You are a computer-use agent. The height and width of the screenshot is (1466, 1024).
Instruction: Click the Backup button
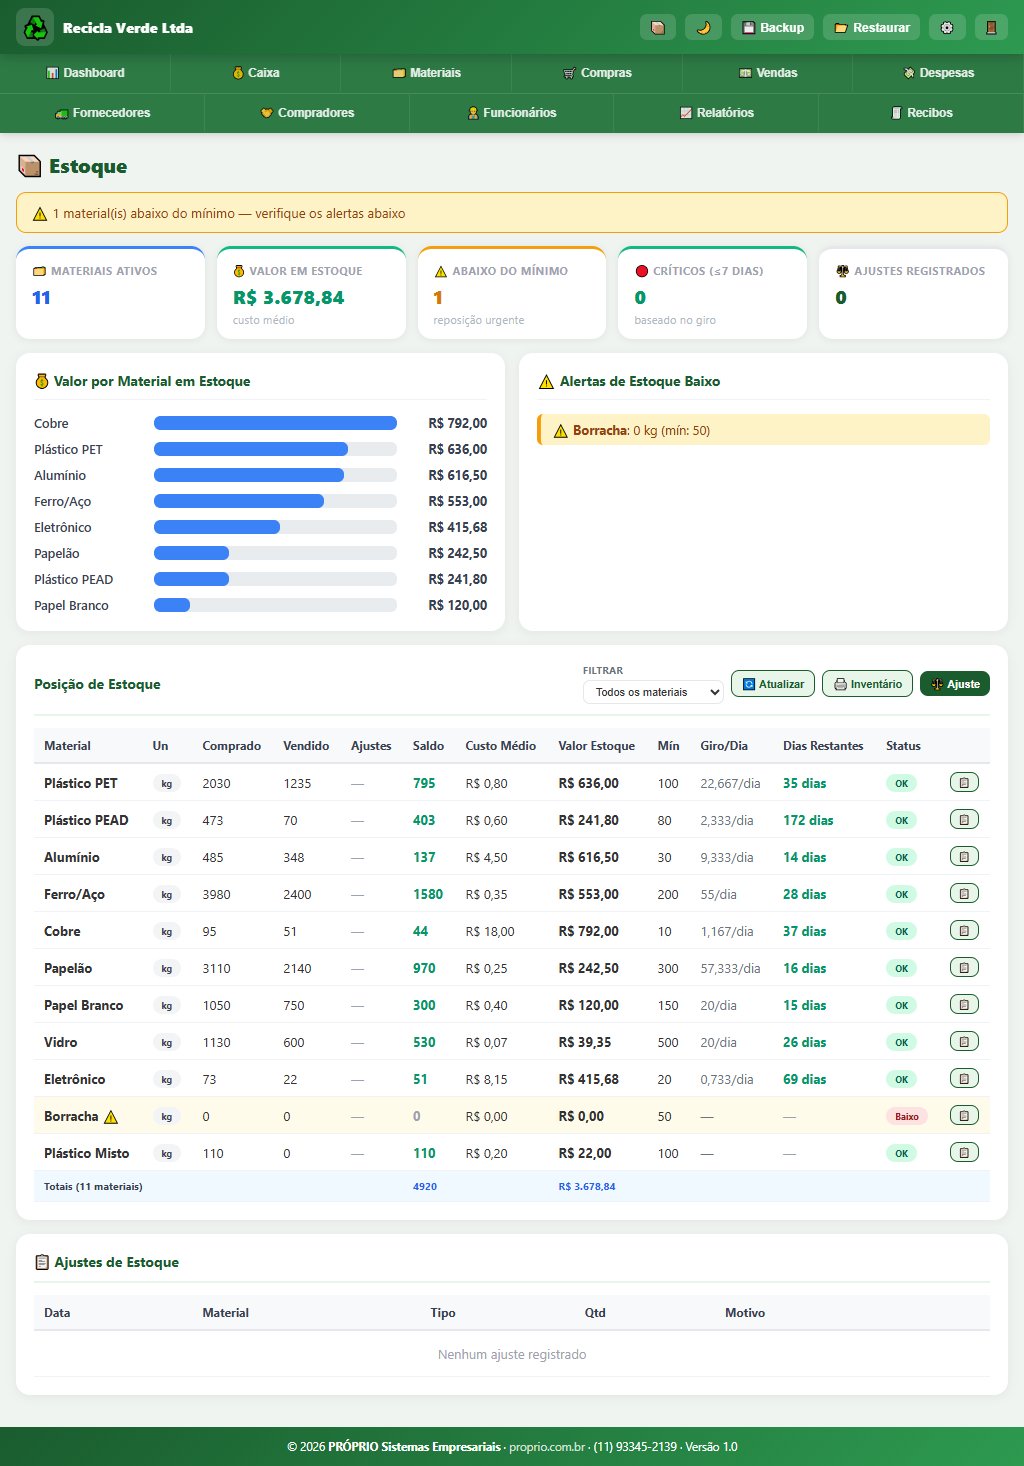pos(773,27)
